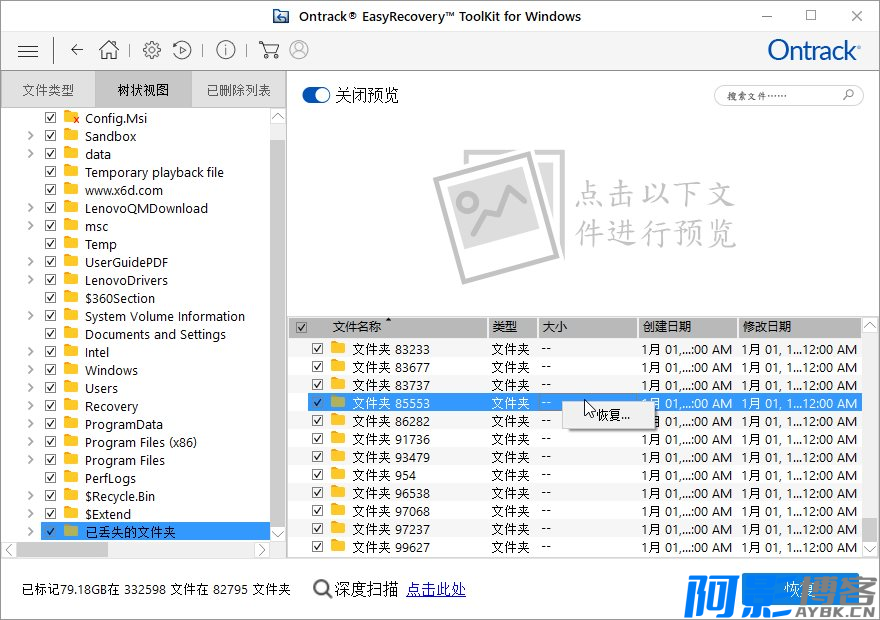Go back with the left arrow icon
880x620 pixels.
[77, 50]
